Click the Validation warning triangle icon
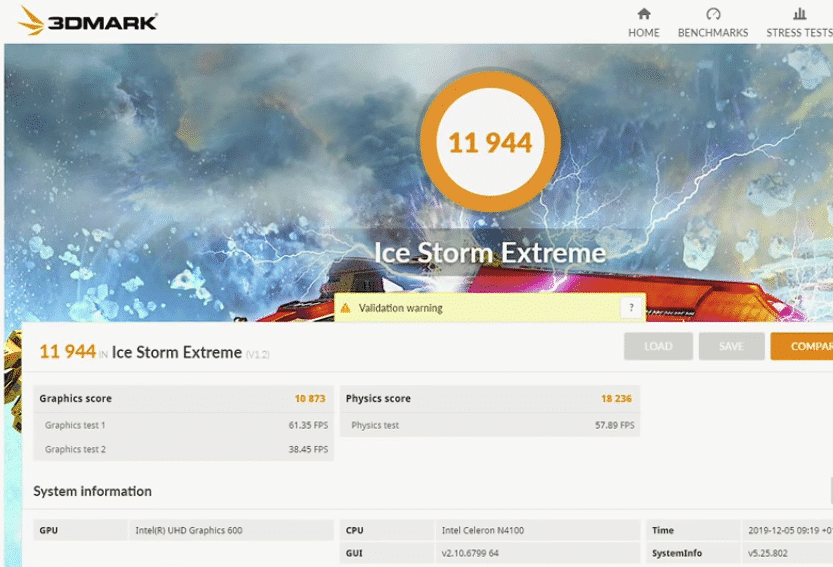The image size is (833, 567). click(x=345, y=308)
